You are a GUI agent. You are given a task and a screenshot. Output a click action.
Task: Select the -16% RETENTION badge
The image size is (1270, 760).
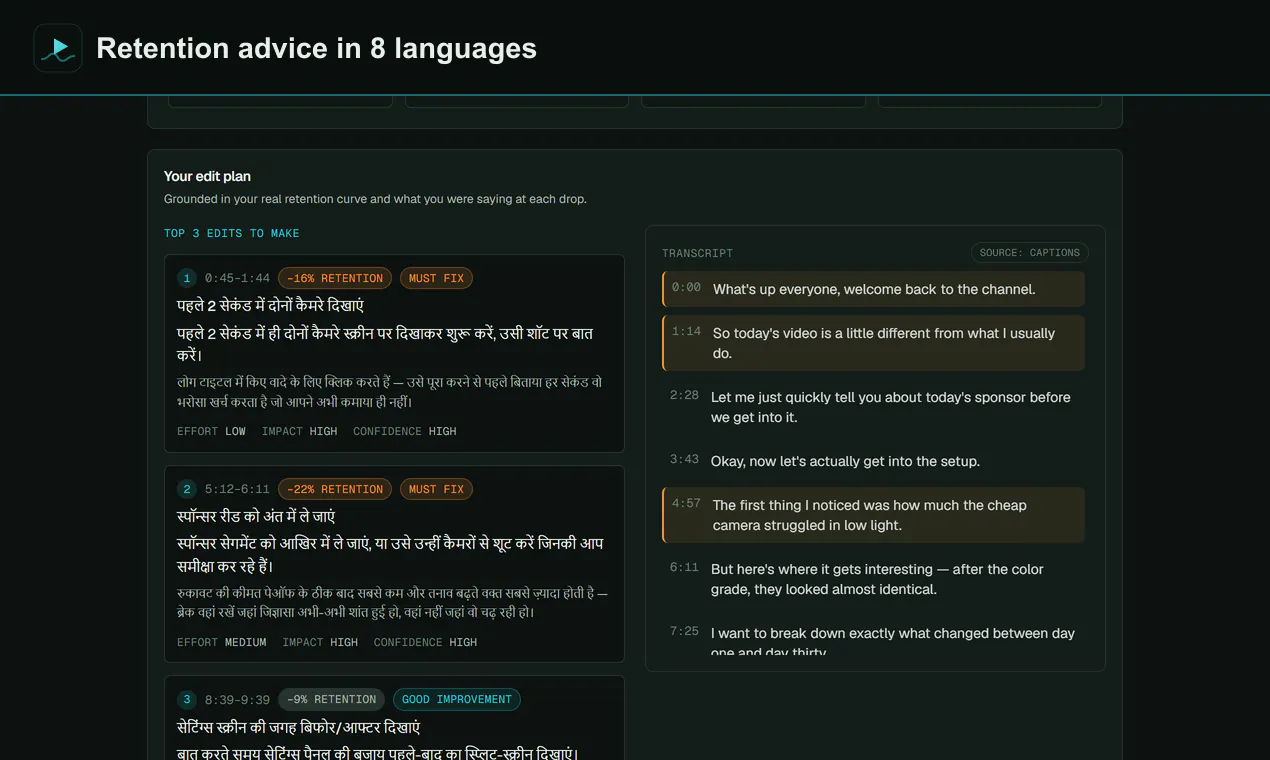[x=335, y=278]
